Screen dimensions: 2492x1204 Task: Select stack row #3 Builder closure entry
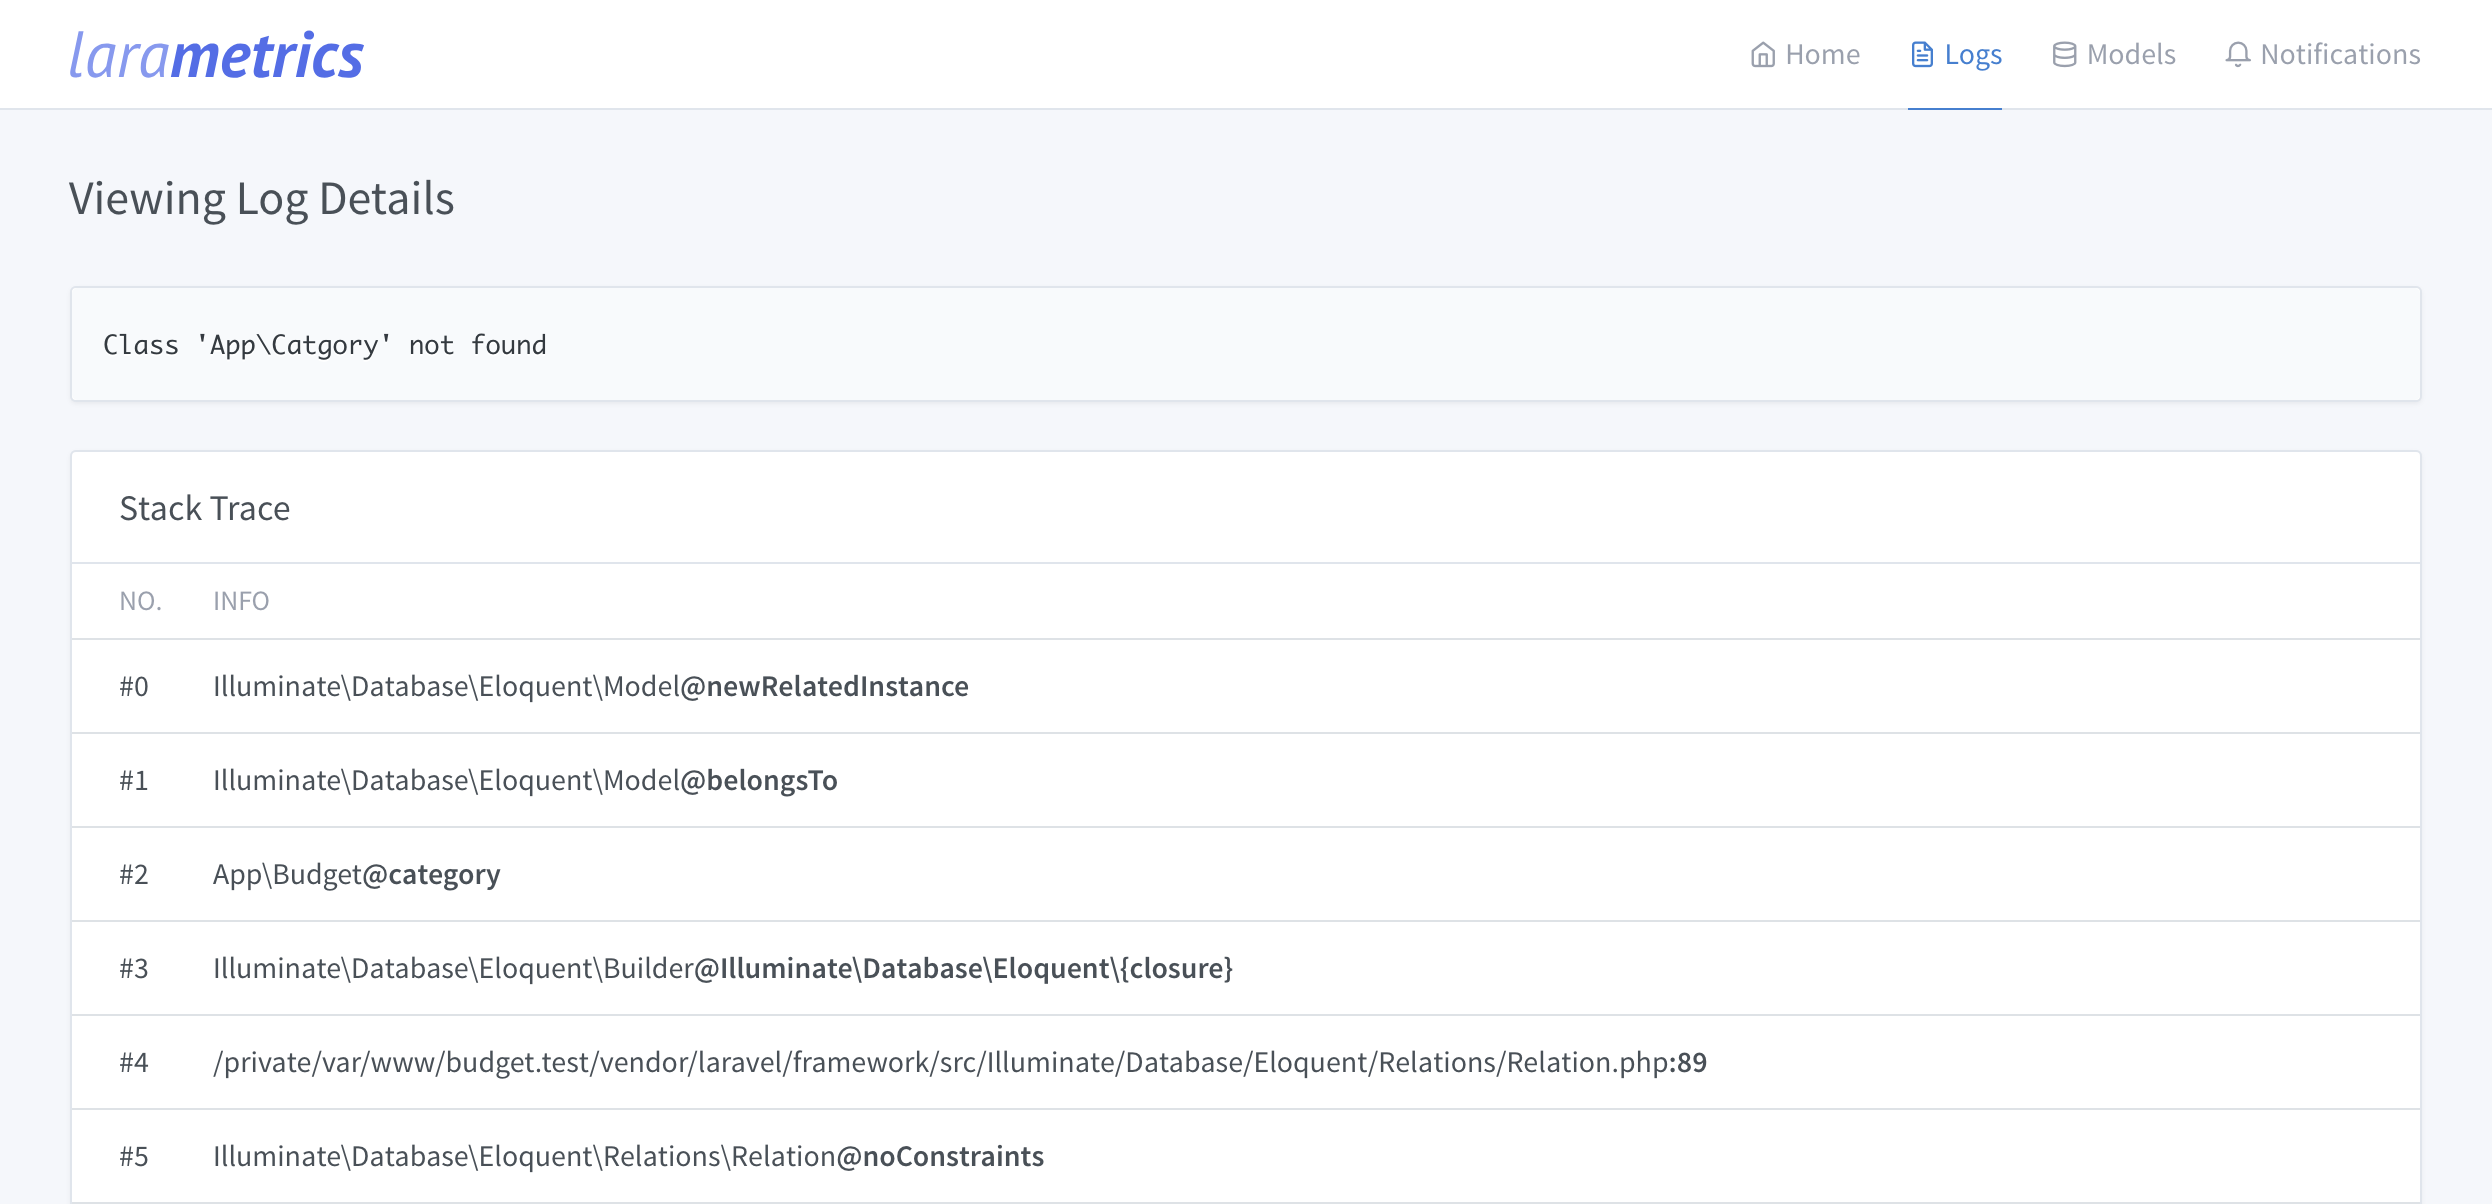[722, 968]
